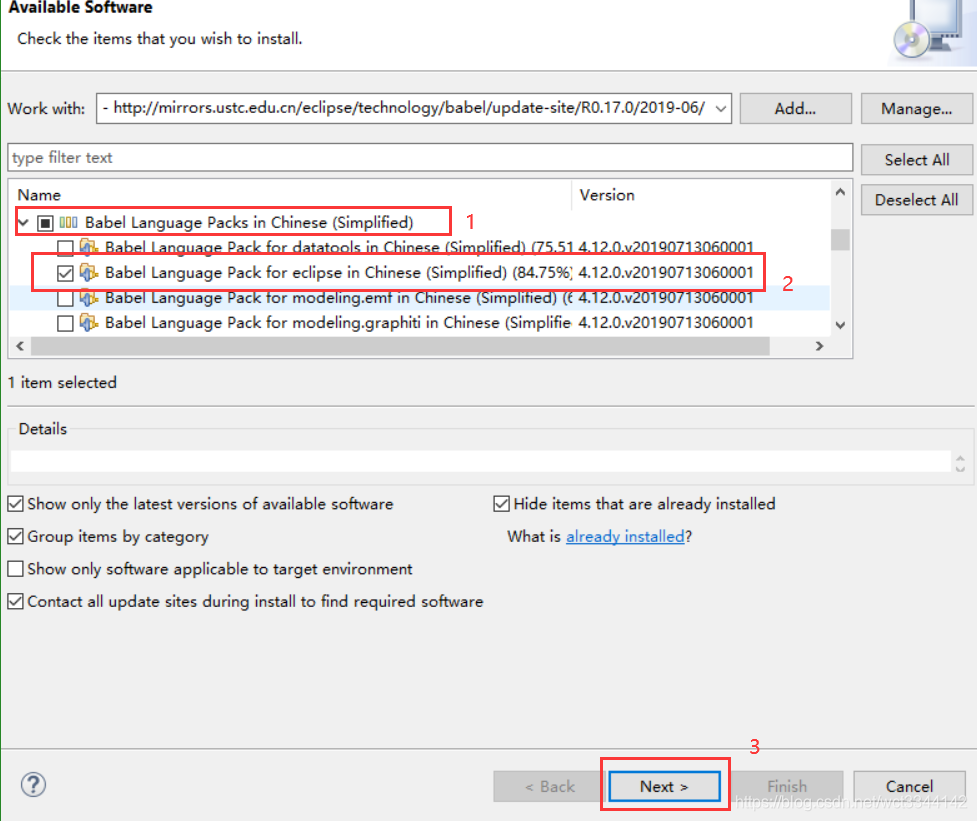
Task: Collapse the Babel Language Packs tree node
Action: click(24, 222)
